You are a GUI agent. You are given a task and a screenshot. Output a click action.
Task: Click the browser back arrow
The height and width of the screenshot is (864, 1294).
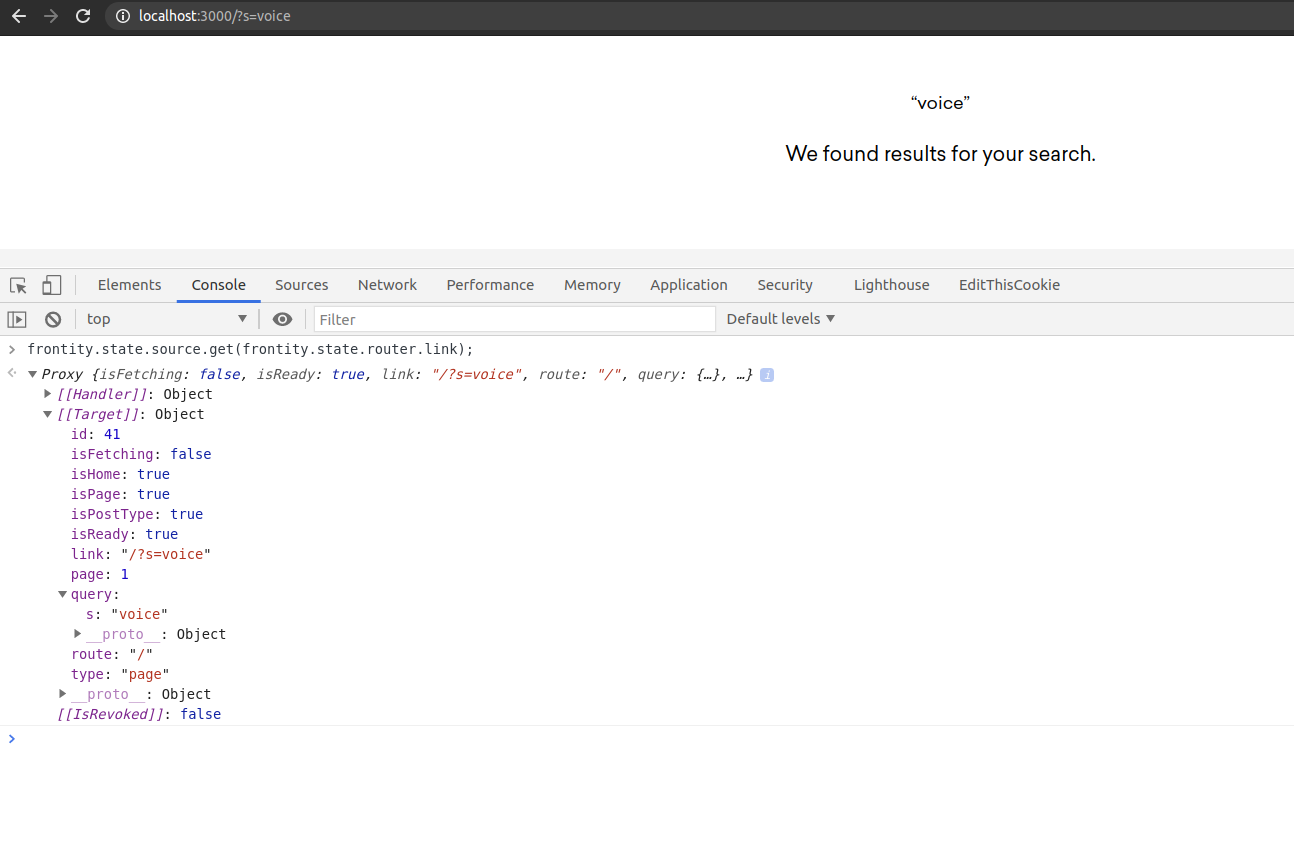pos(18,16)
